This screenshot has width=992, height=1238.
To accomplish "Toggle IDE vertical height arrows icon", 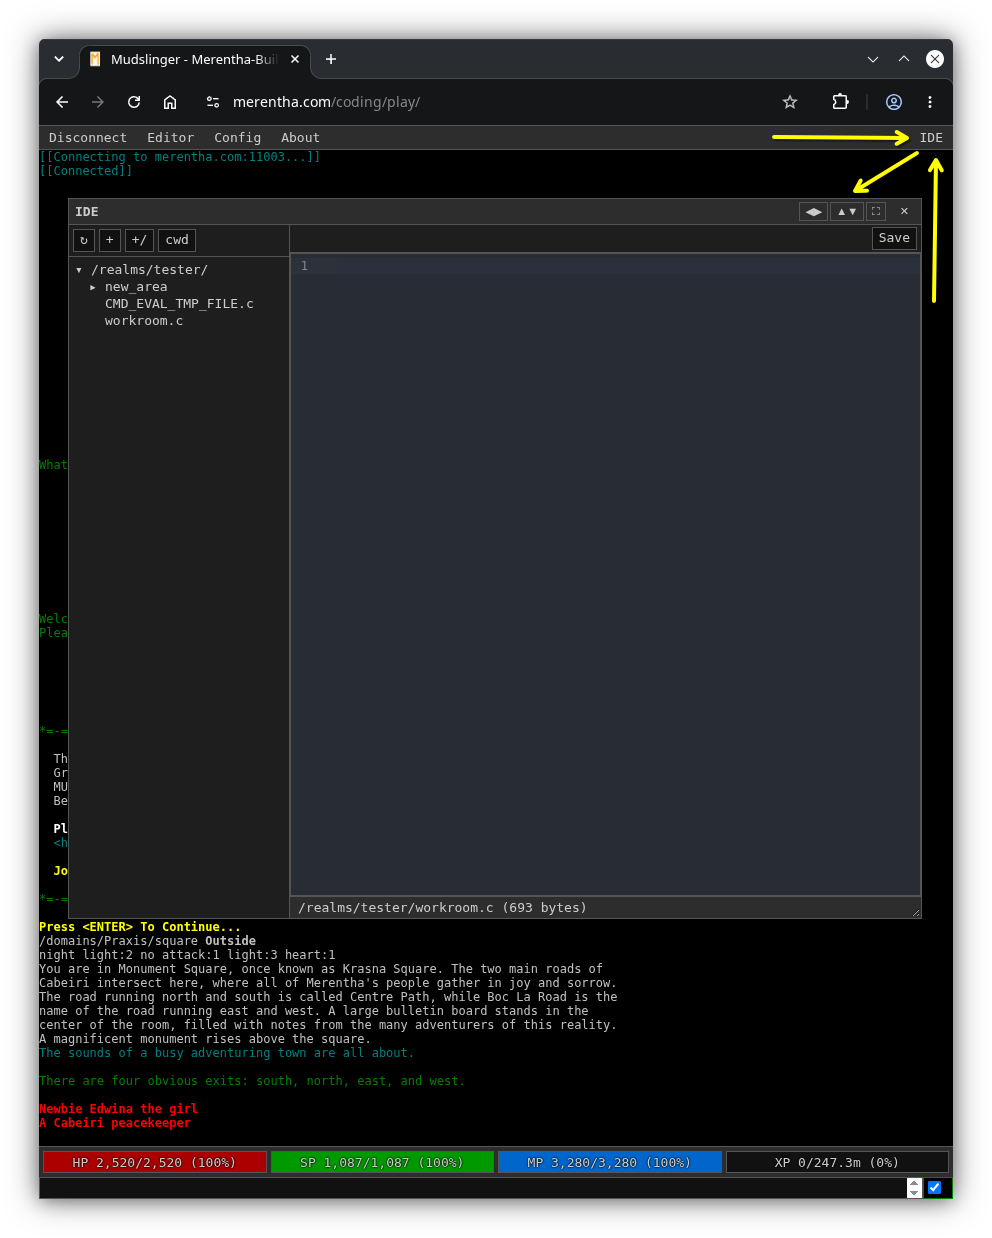I will (x=847, y=211).
